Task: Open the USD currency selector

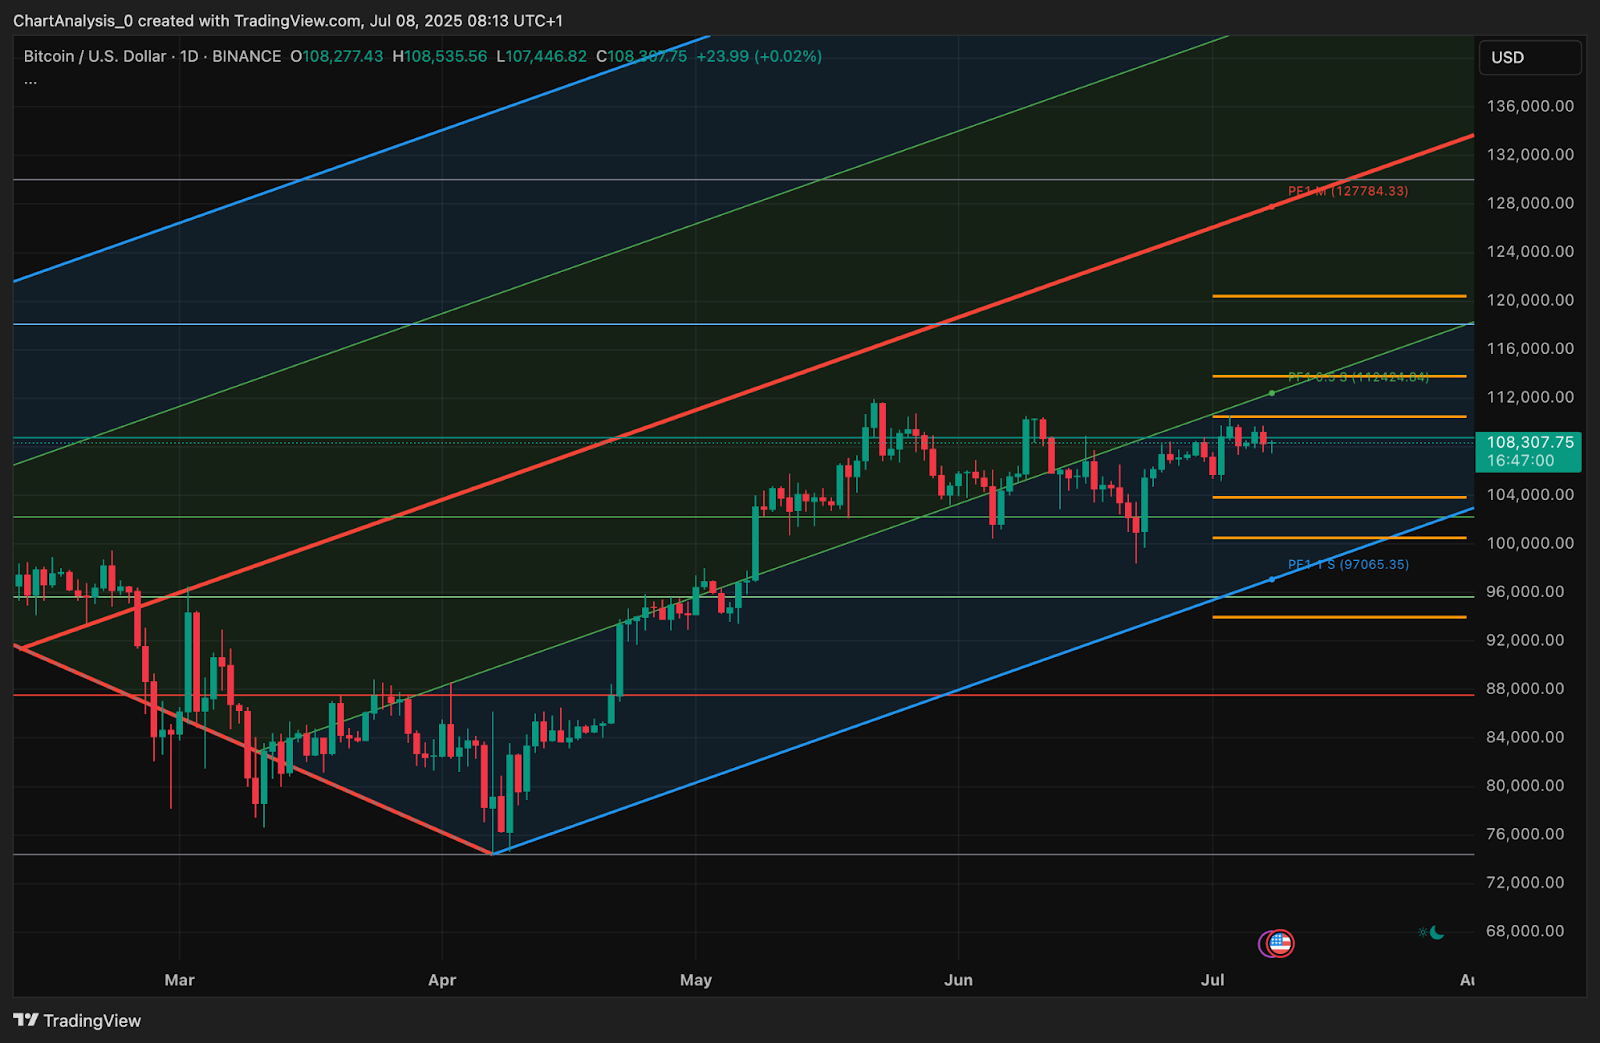Action: pos(1529,57)
